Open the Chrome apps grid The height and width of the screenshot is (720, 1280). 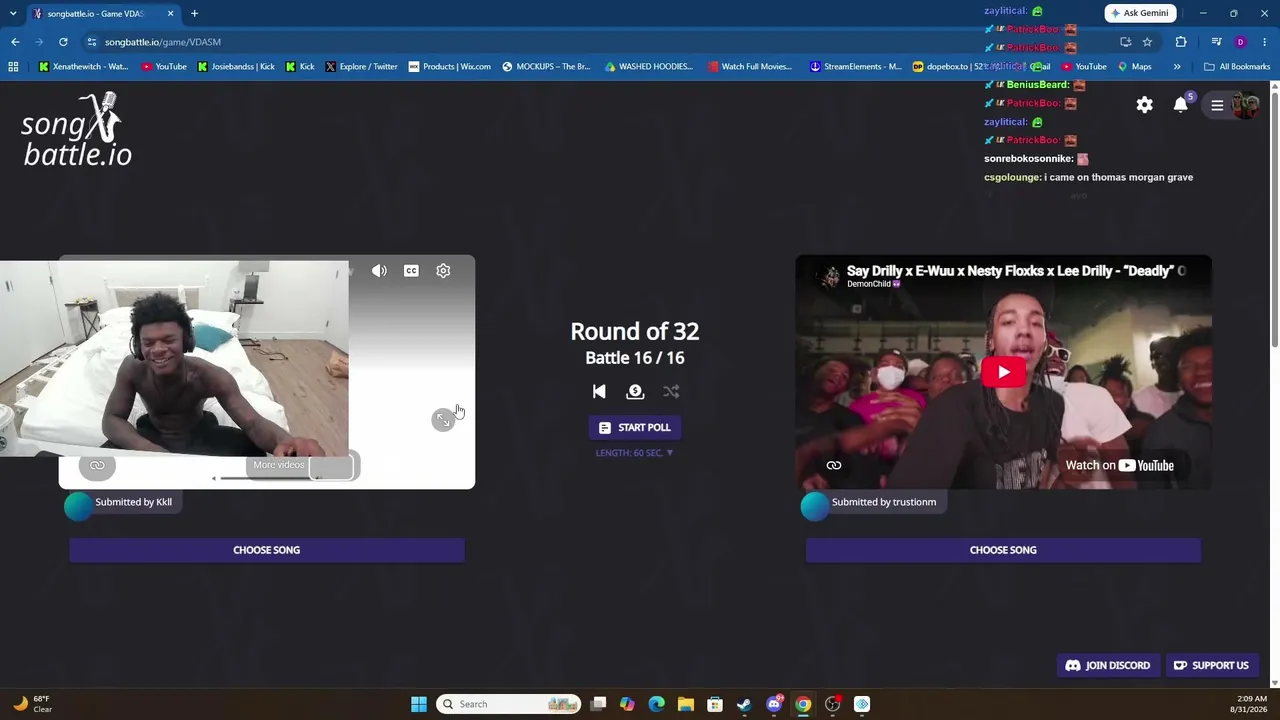[13, 67]
